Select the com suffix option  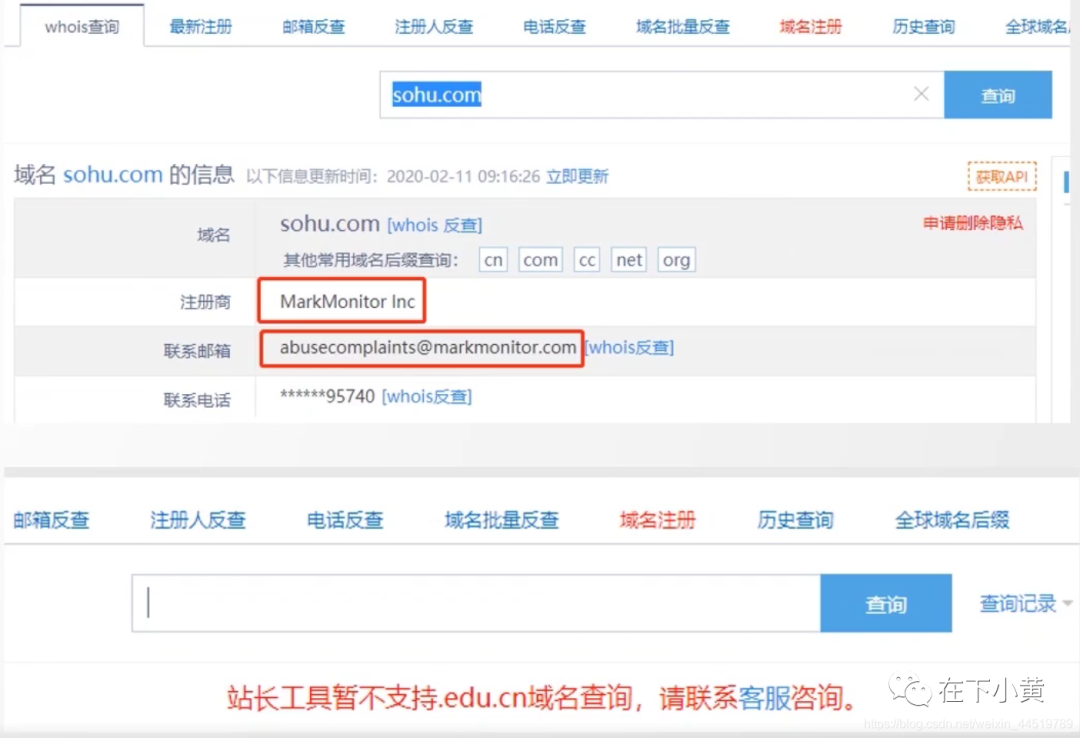pos(541,260)
